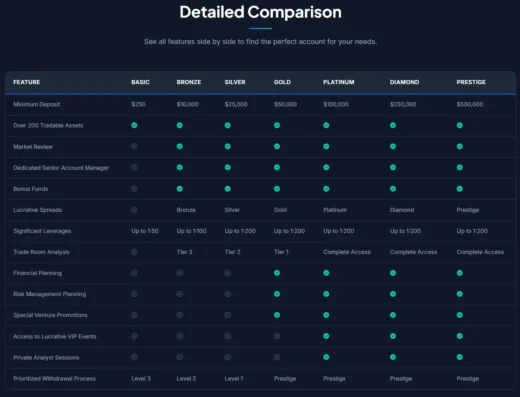Click Gold's check icon in Bonus Funds row
Screen dimensions: 520x397
[277, 189]
